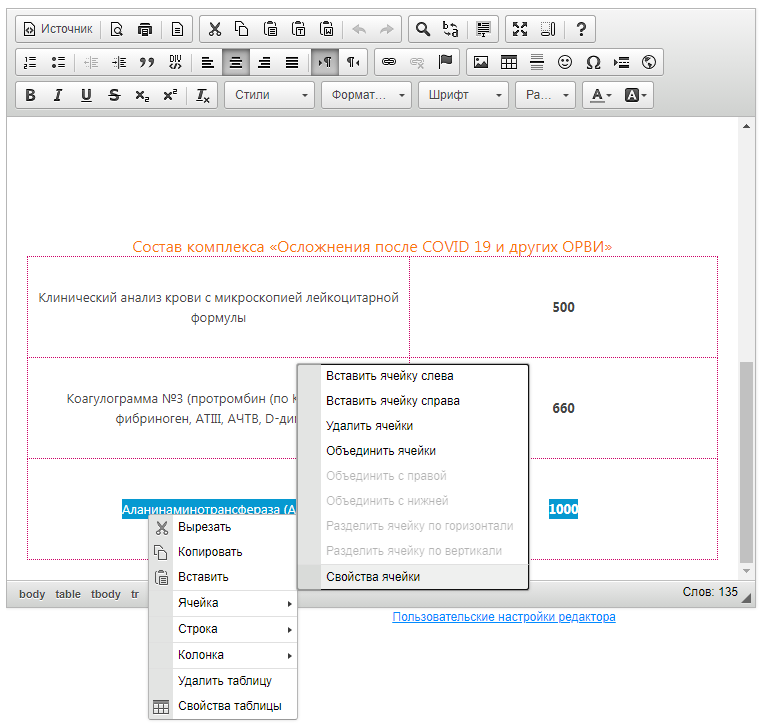Maximize the editor with the fullscreen icon

click(519, 29)
